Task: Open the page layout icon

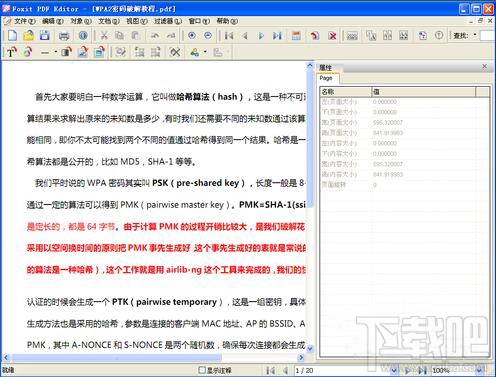Action: click(x=296, y=35)
